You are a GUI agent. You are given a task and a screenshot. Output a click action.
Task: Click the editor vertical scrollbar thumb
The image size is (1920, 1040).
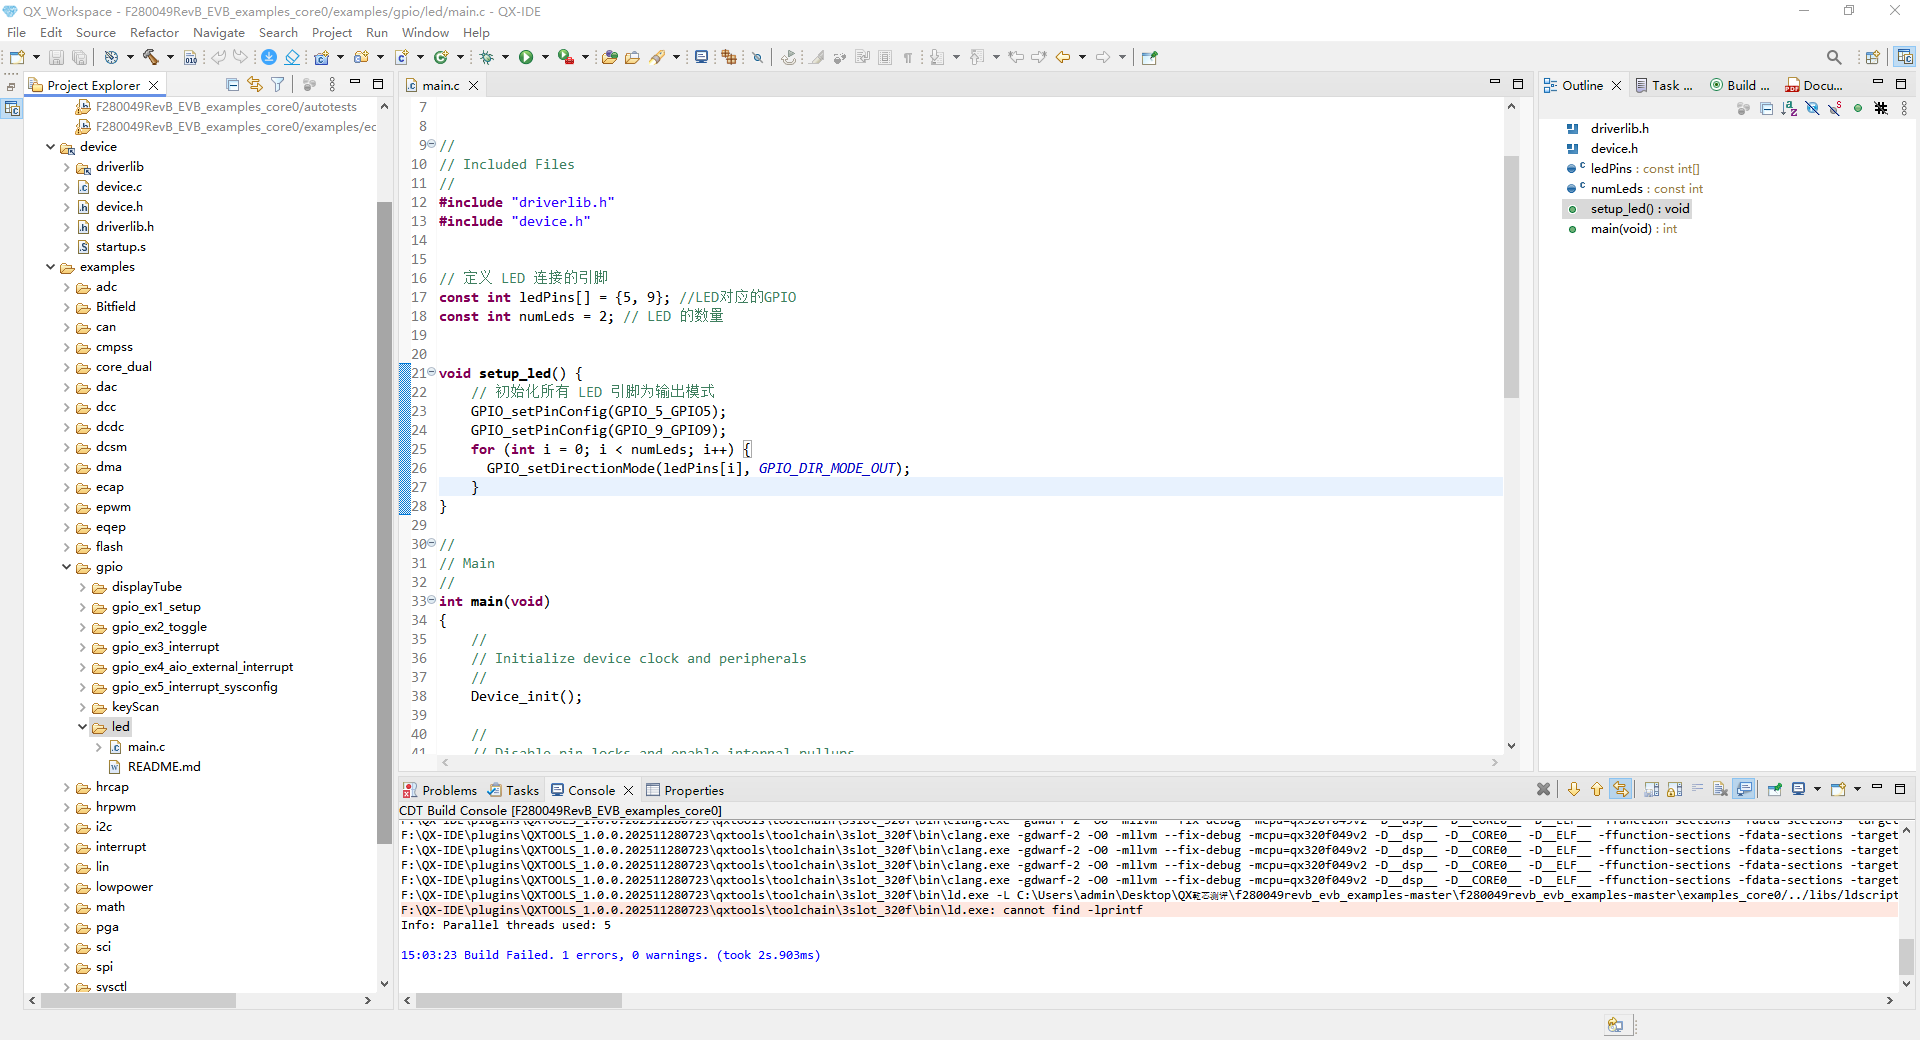(1511, 275)
